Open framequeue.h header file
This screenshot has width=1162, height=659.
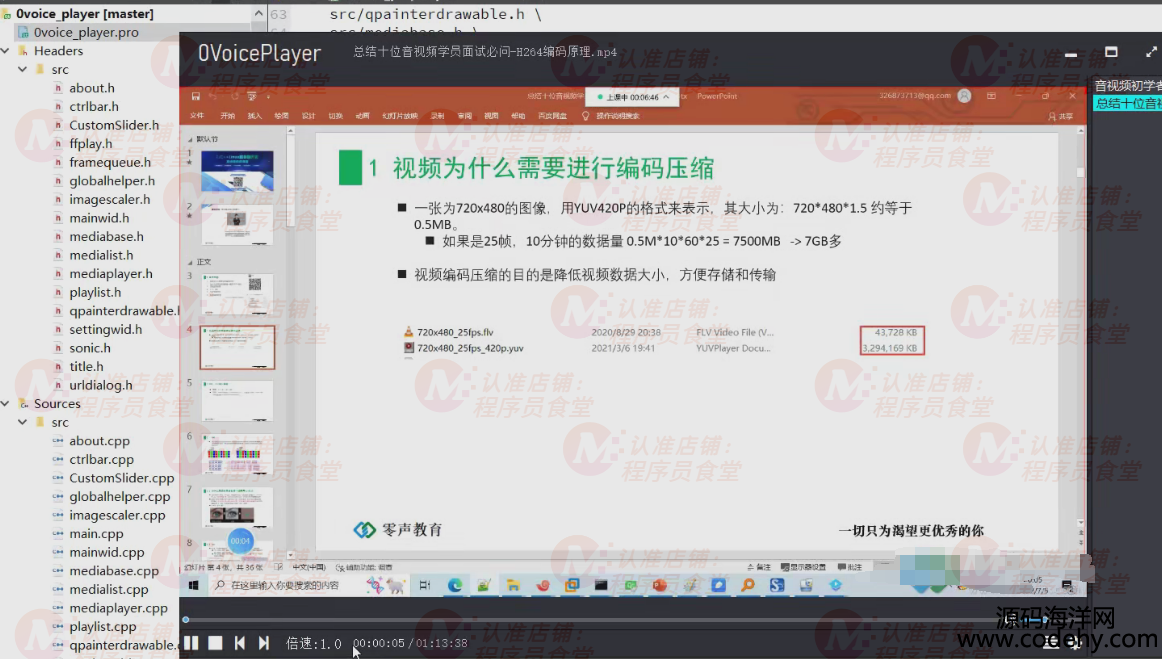pos(110,162)
